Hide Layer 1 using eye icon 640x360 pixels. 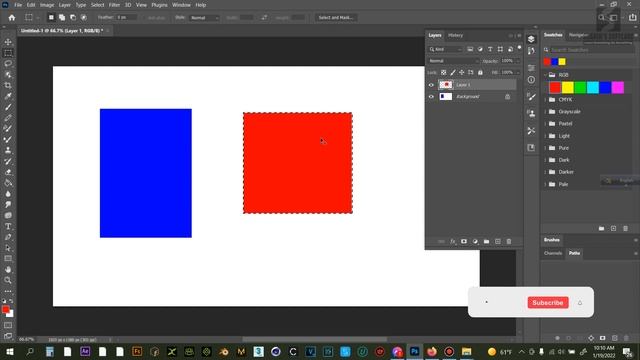(x=431, y=85)
